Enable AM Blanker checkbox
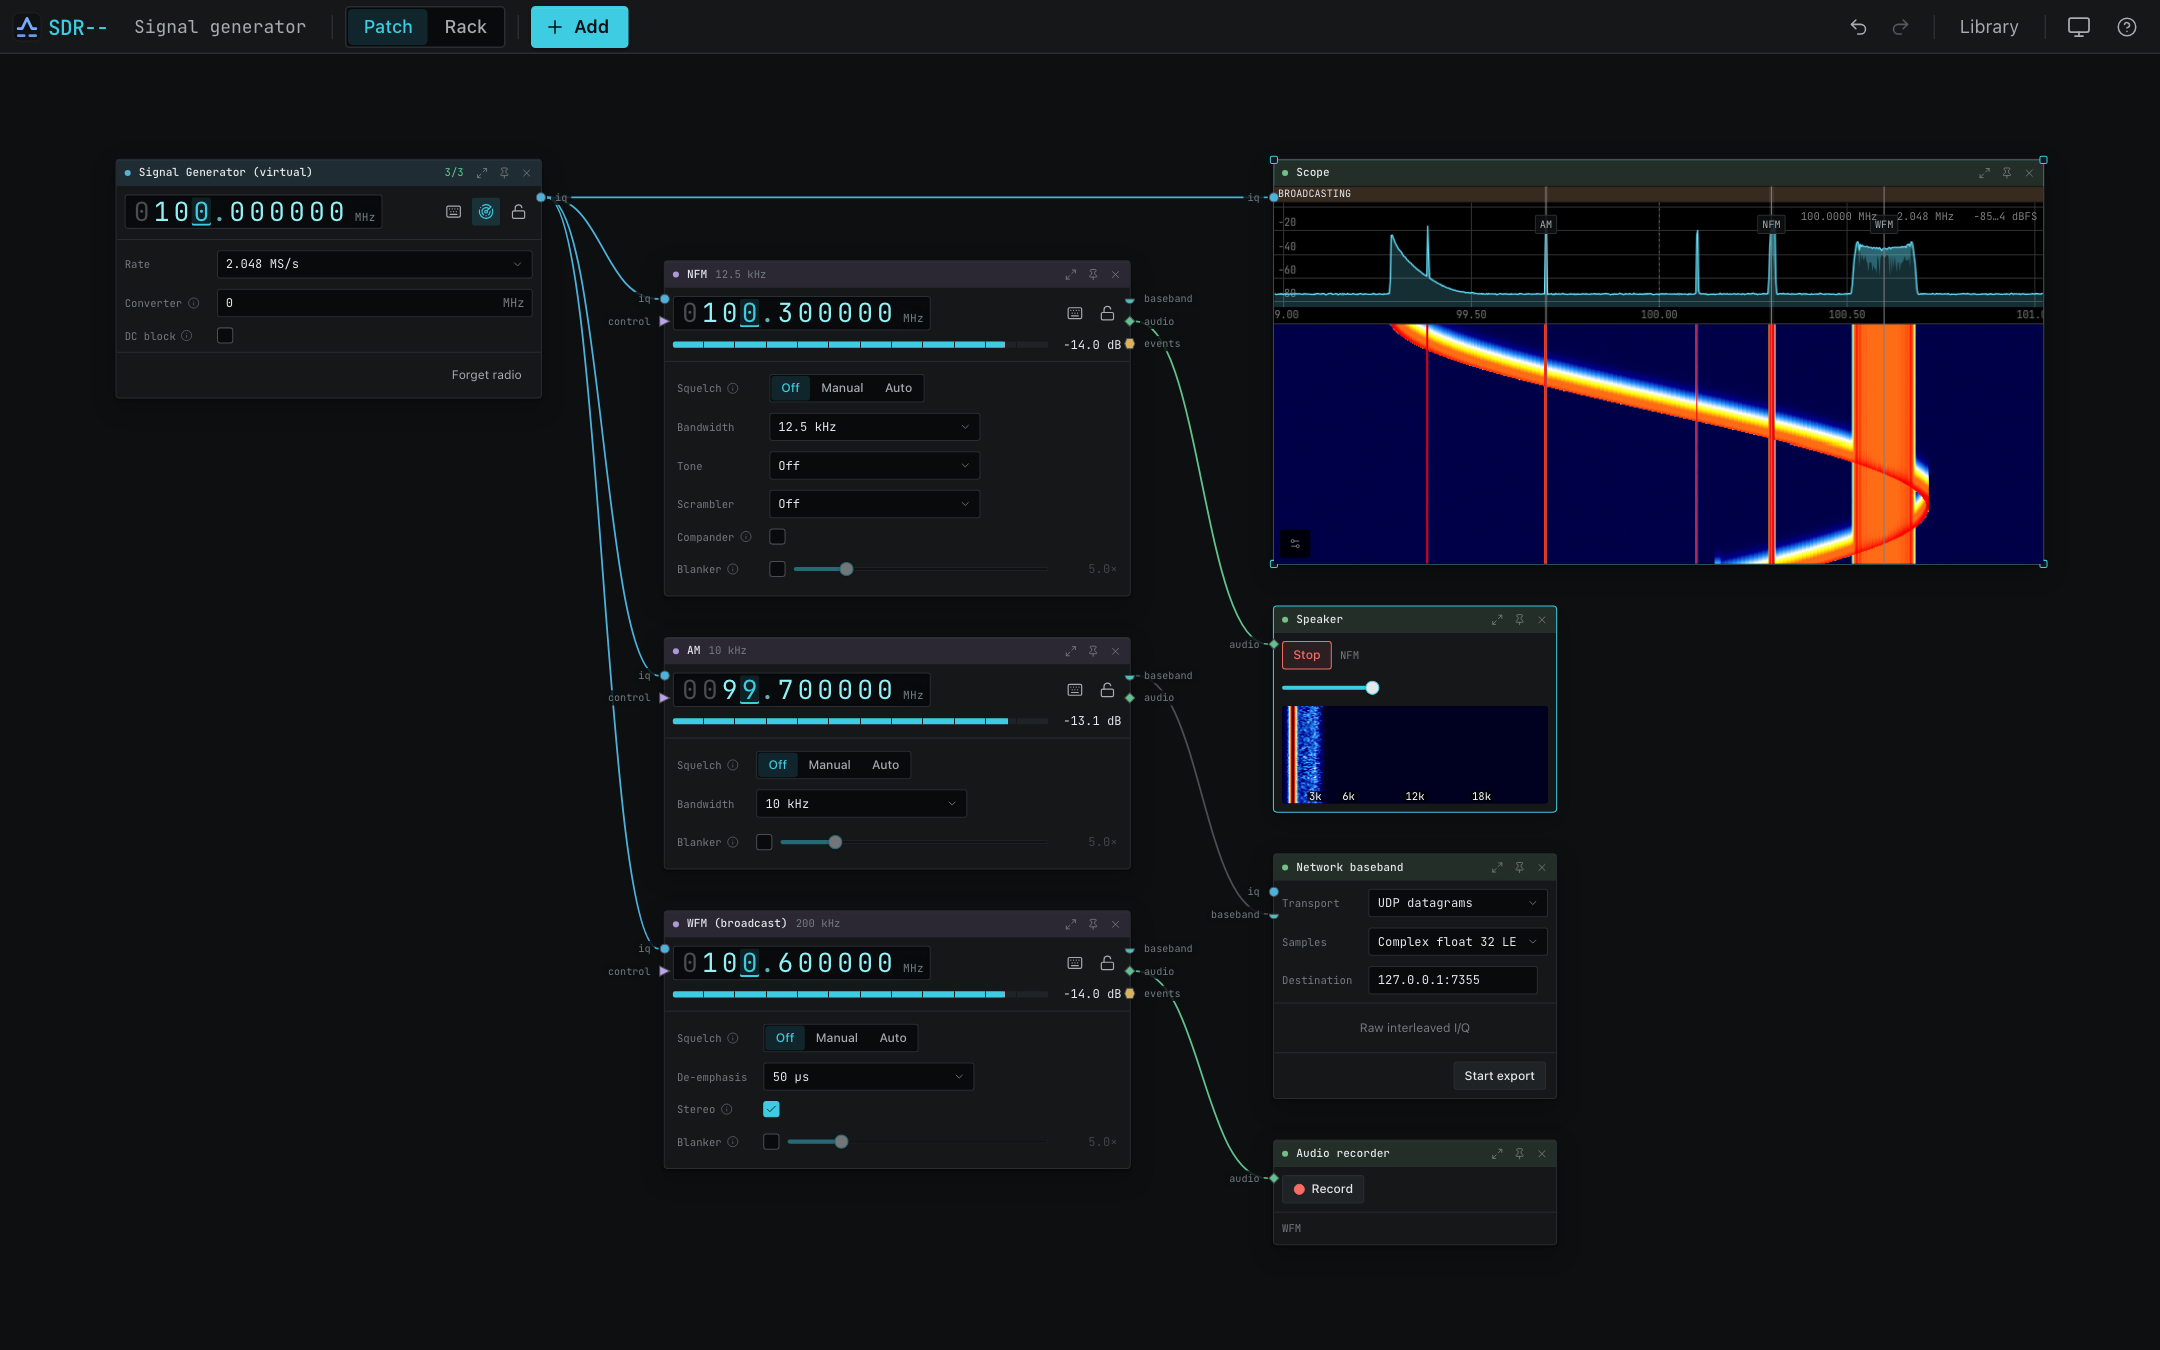The image size is (2160, 1350). (x=764, y=842)
